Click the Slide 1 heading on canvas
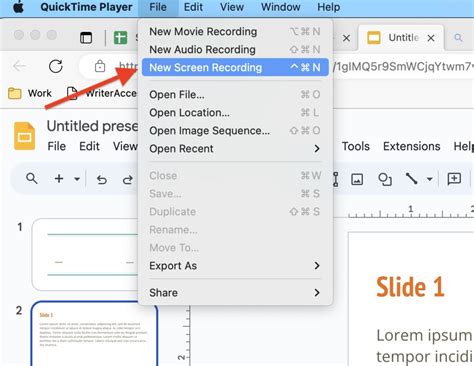The height and width of the screenshot is (366, 474). tap(410, 287)
